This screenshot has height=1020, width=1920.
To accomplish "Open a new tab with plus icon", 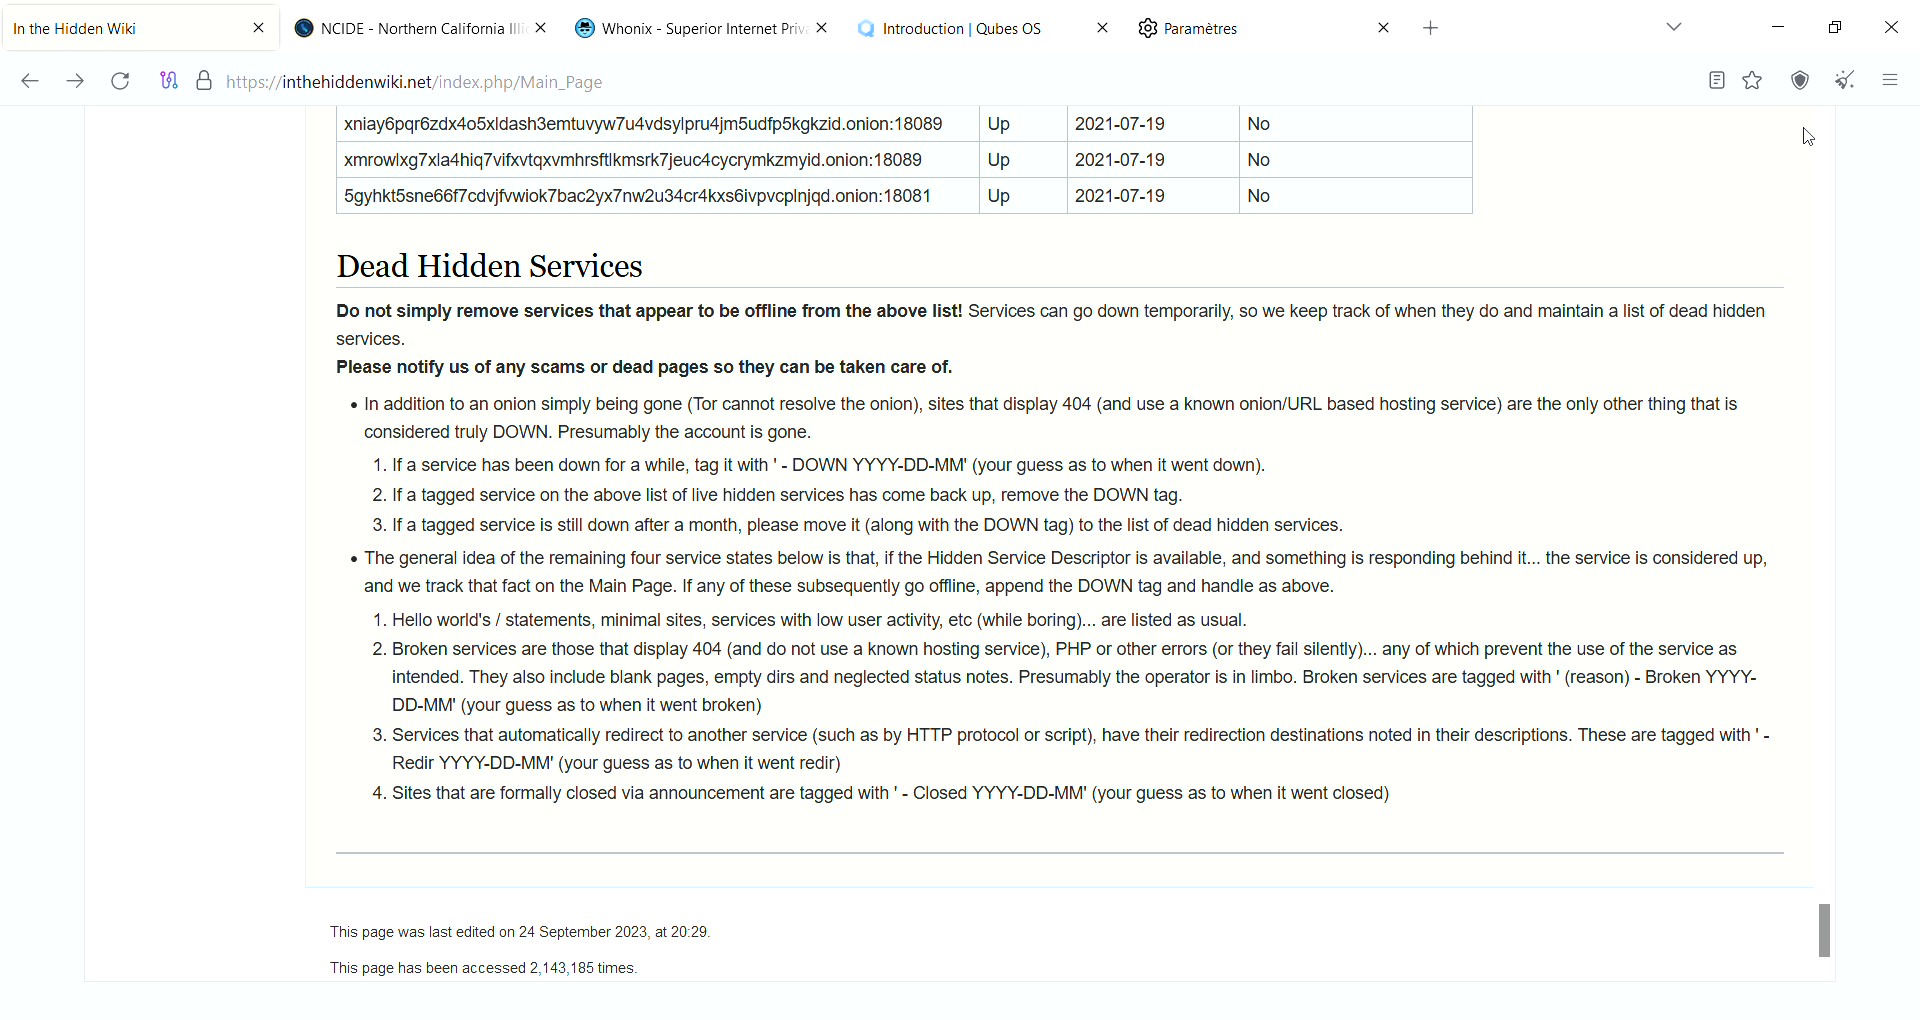I will (1431, 28).
